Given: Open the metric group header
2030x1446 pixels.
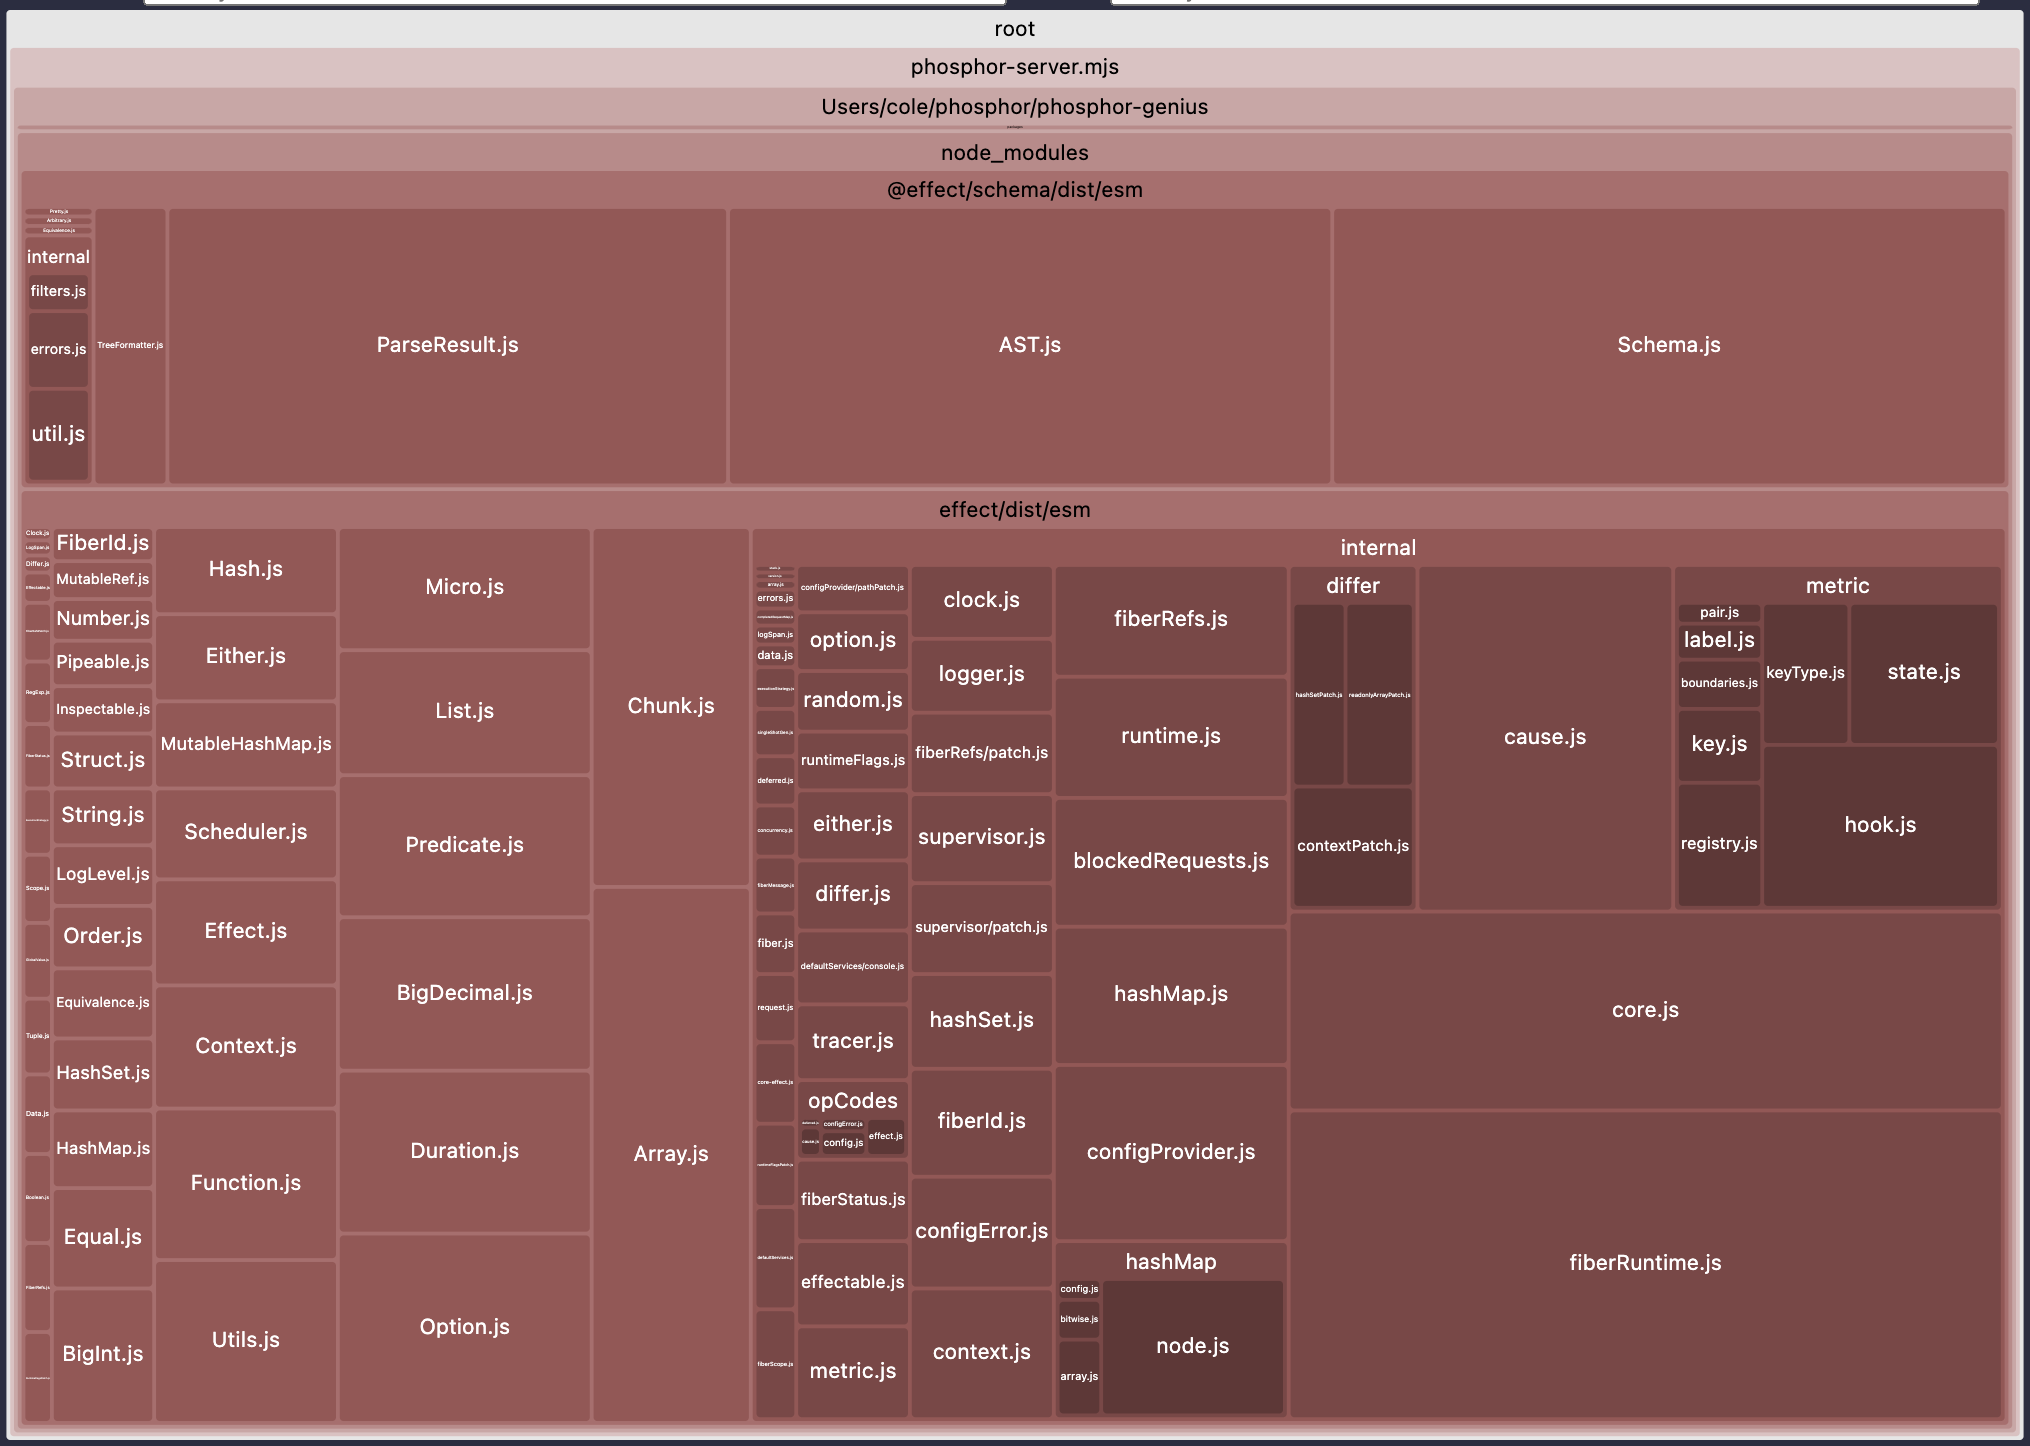Looking at the screenshot, I should click(1836, 586).
